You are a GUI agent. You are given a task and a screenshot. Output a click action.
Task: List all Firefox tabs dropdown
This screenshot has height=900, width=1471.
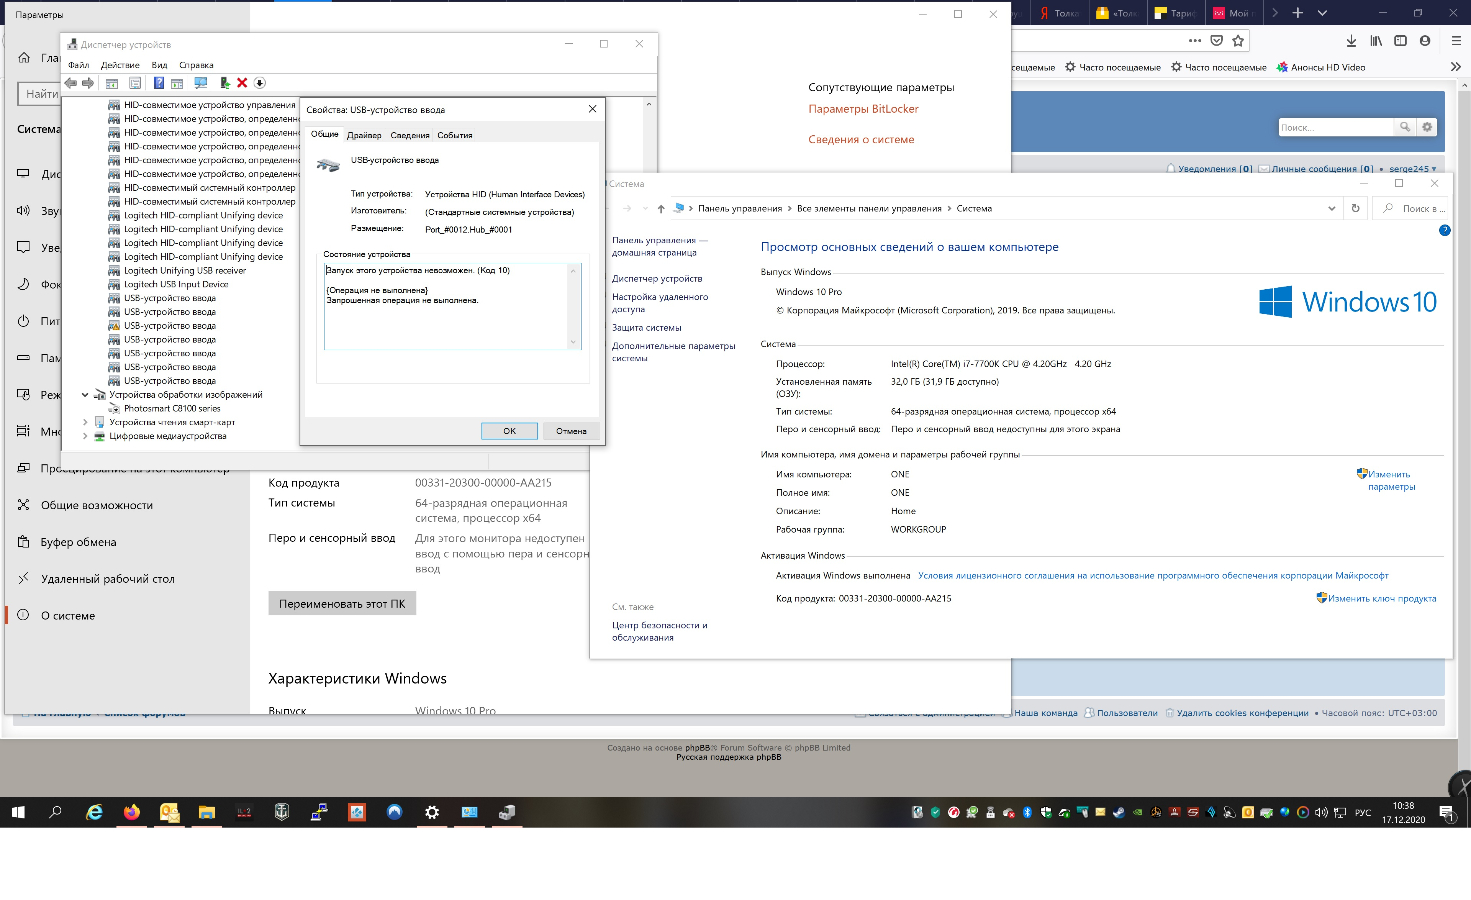[x=1322, y=13]
